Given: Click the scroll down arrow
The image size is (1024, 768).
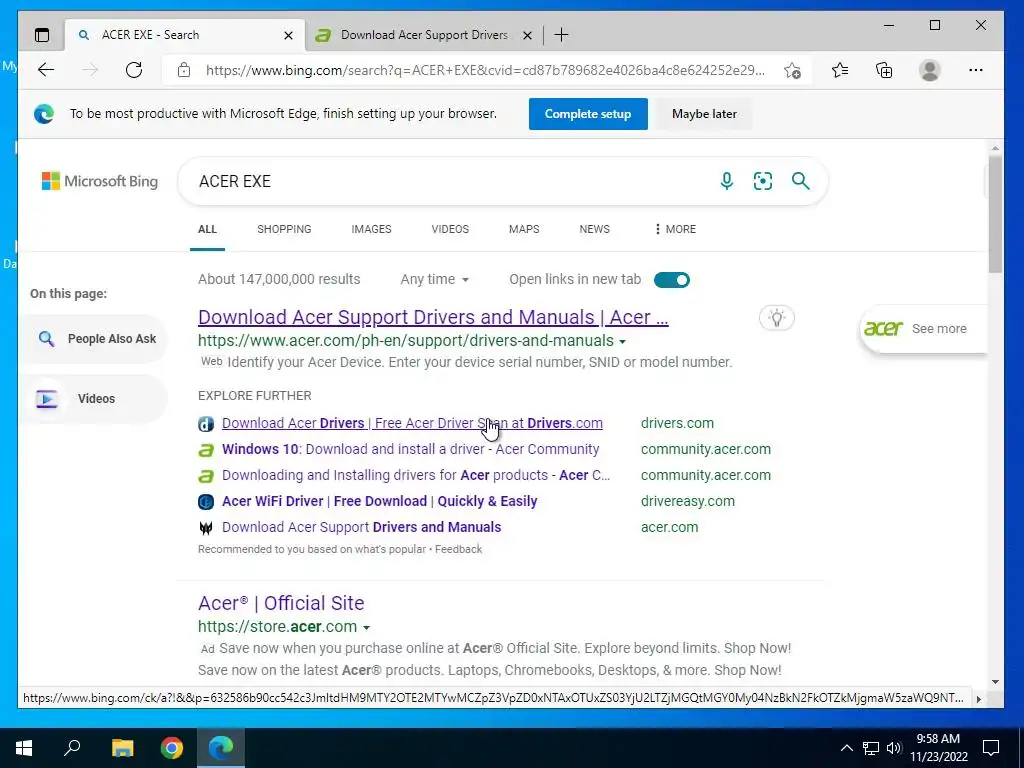Looking at the screenshot, I should (x=995, y=682).
